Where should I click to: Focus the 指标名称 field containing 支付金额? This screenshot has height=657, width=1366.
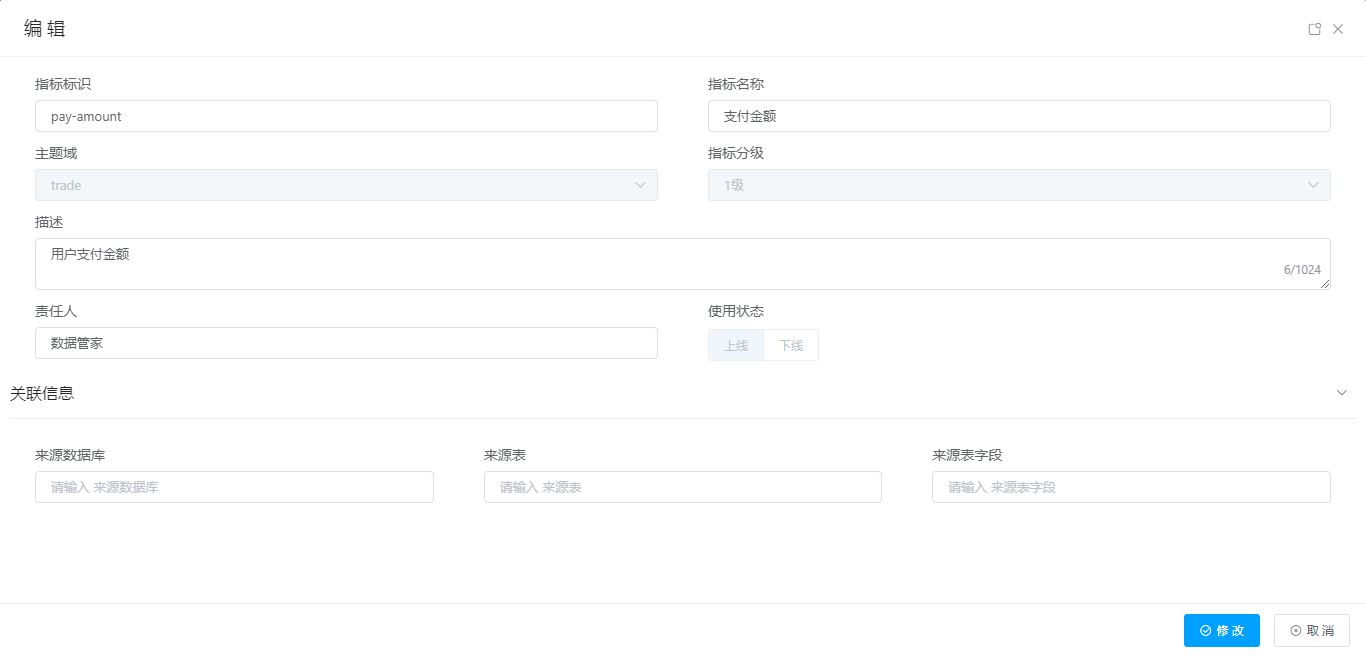[x=1019, y=116]
